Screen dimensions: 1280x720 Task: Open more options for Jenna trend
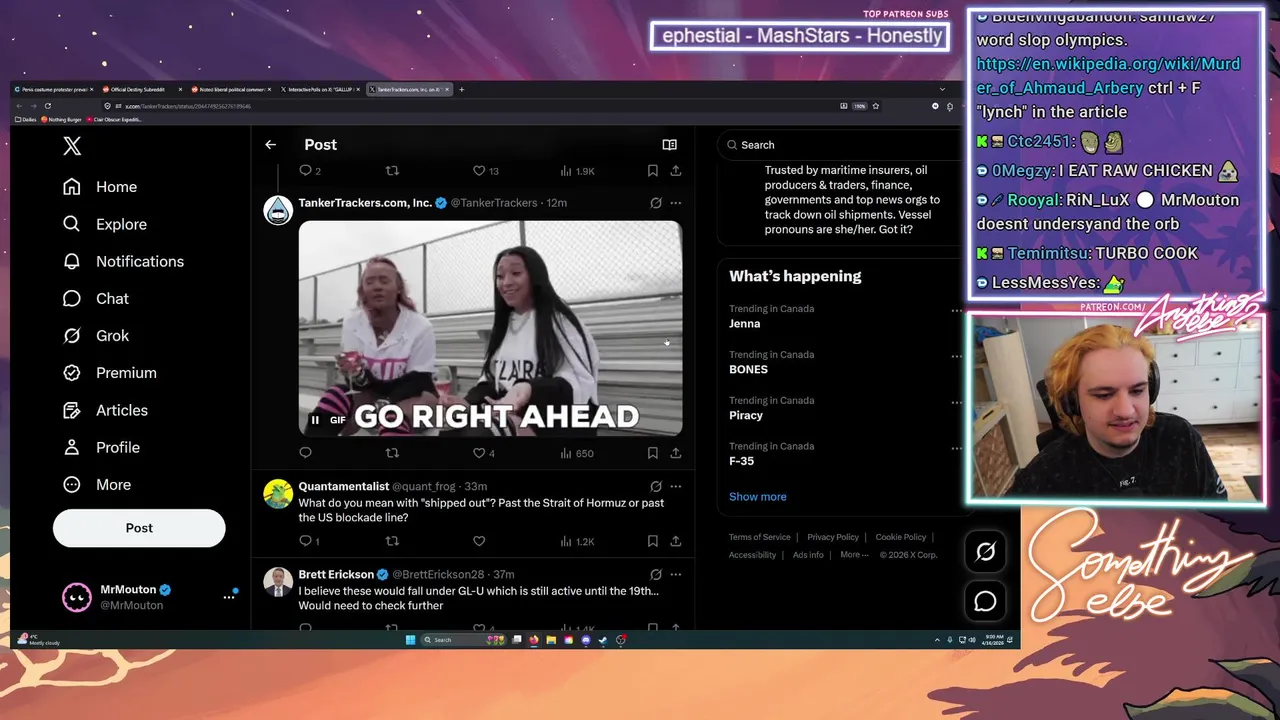(x=955, y=311)
